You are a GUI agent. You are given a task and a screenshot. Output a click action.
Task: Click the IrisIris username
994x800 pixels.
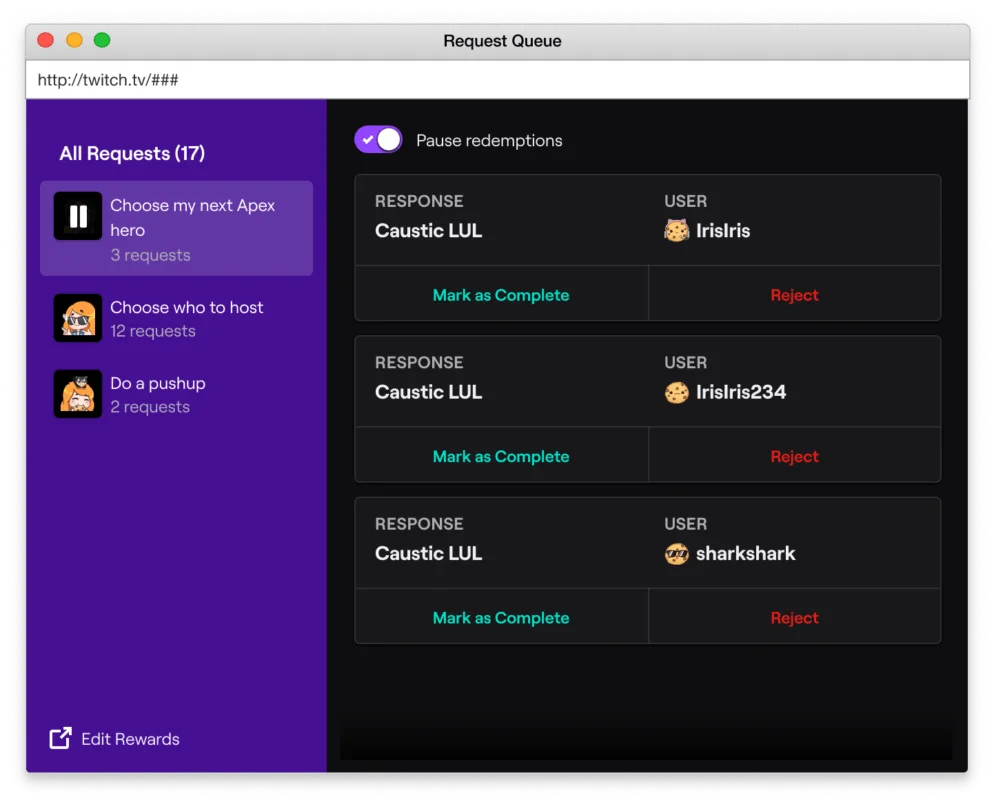(x=723, y=231)
